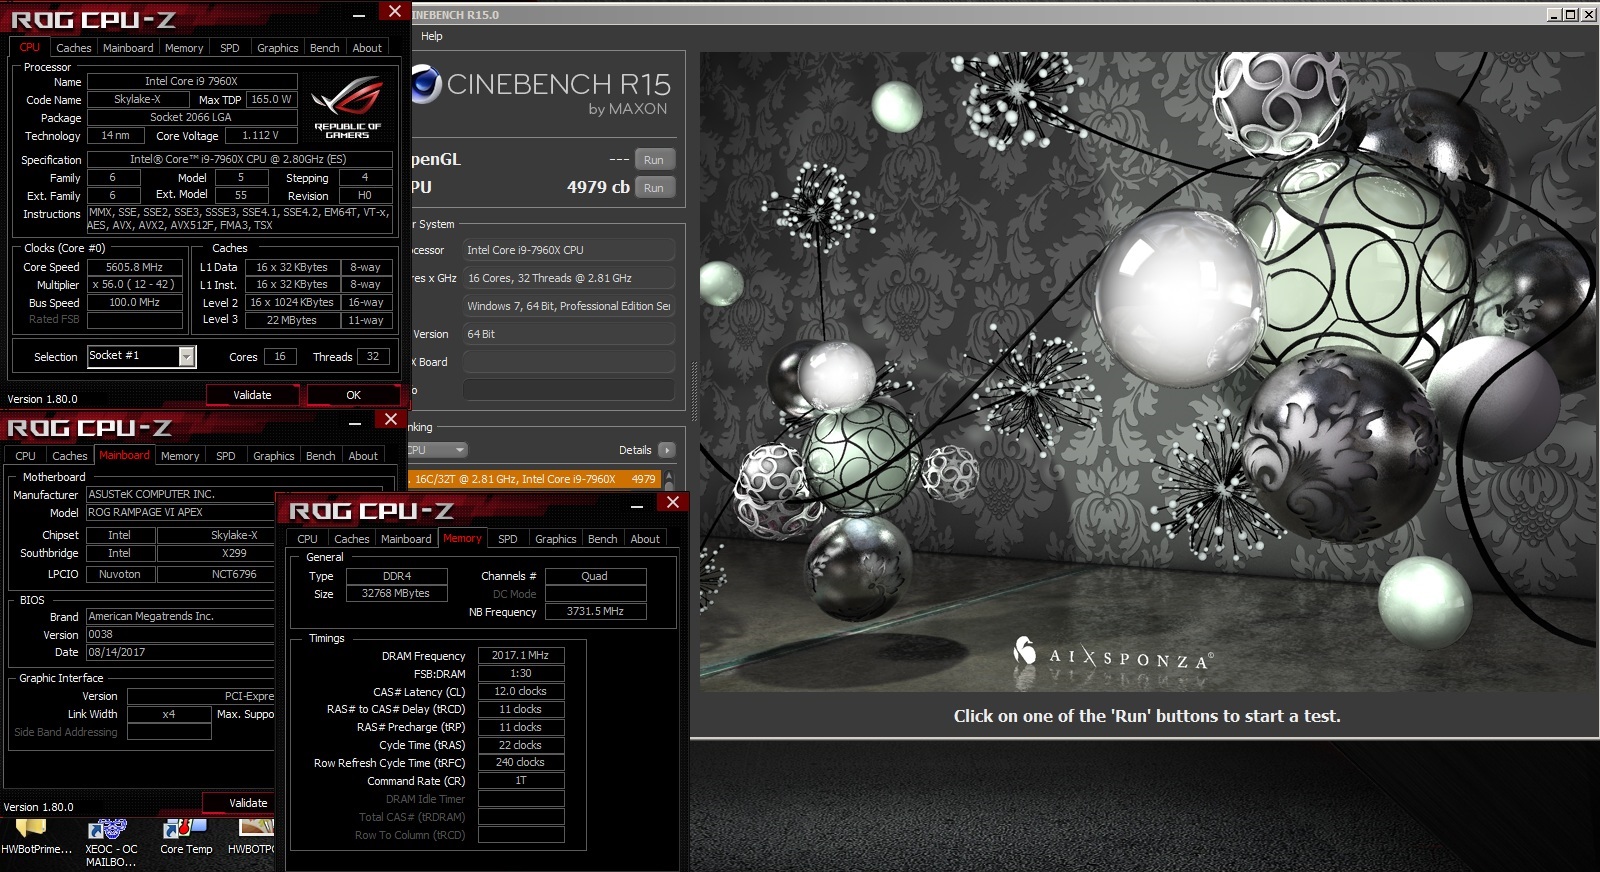Open the HWBOTP desktop icon beside Core Temp
This screenshot has height=872, width=1600.
tap(252, 837)
